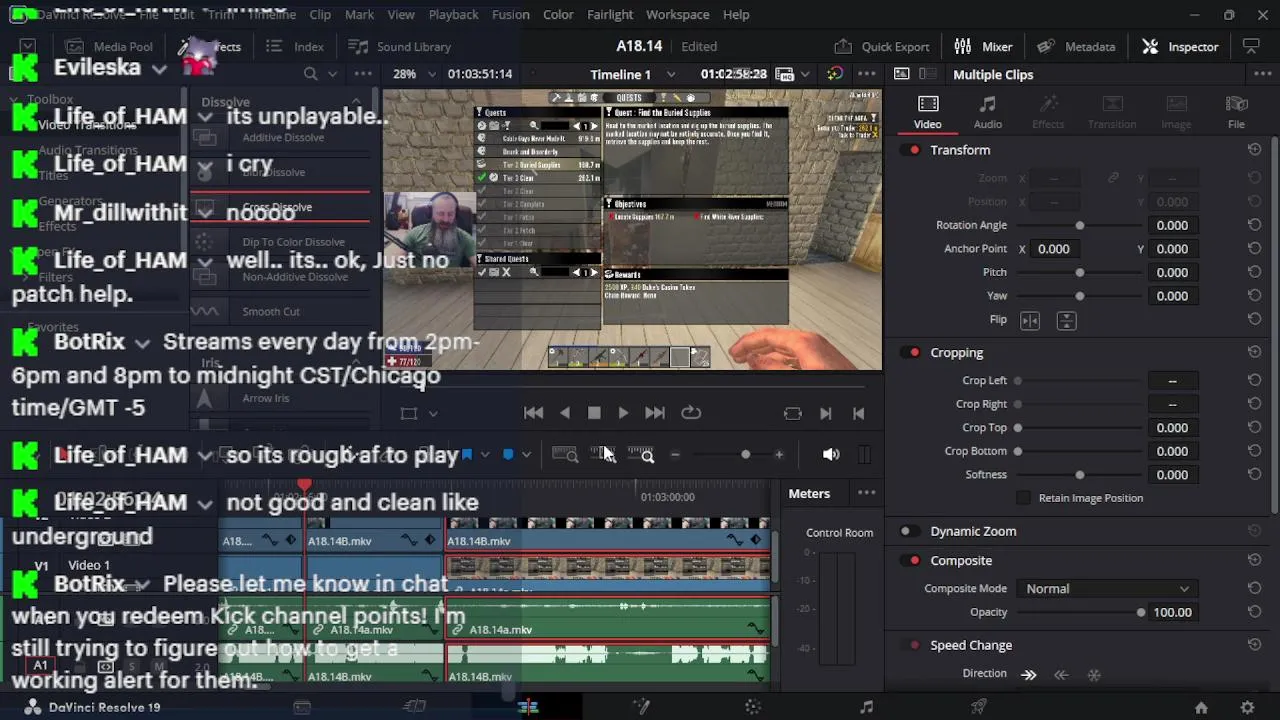The height and width of the screenshot is (720, 1280).
Task: Jump to last frame transport button
Action: 655,413
